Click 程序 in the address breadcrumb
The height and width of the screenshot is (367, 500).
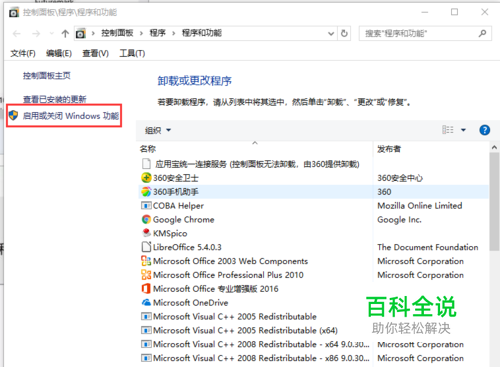click(158, 33)
